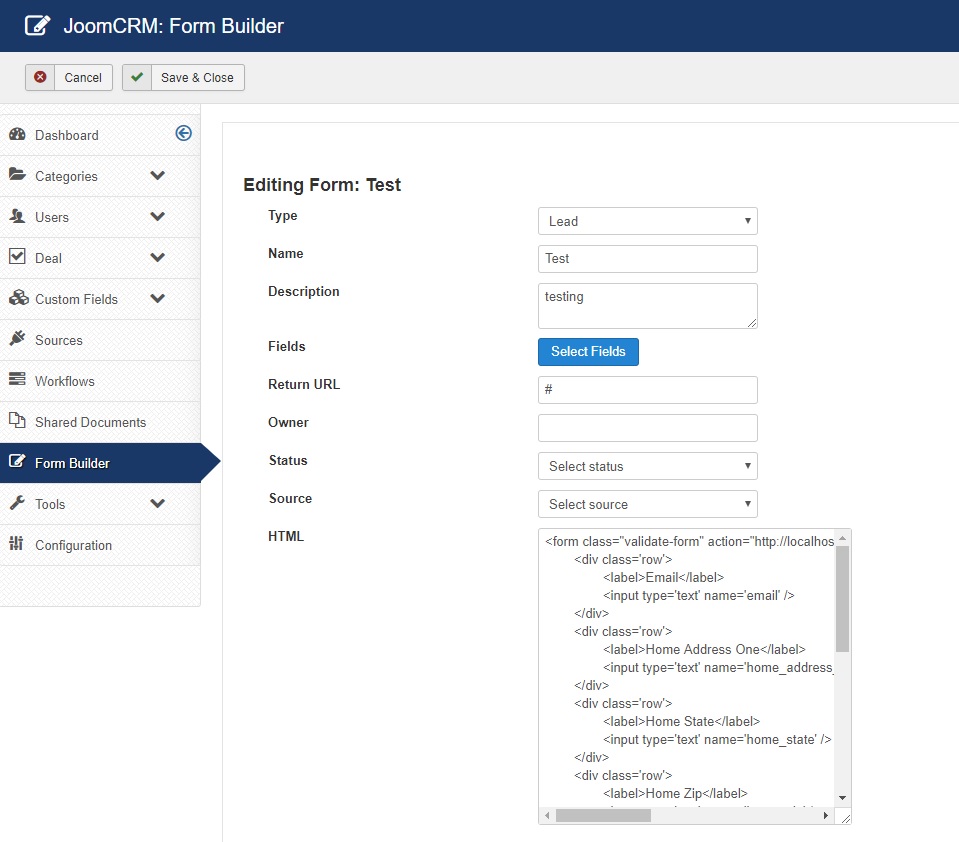Open the Select source dropdown
Image resolution: width=959 pixels, height=842 pixels.
pyautogui.click(x=647, y=504)
